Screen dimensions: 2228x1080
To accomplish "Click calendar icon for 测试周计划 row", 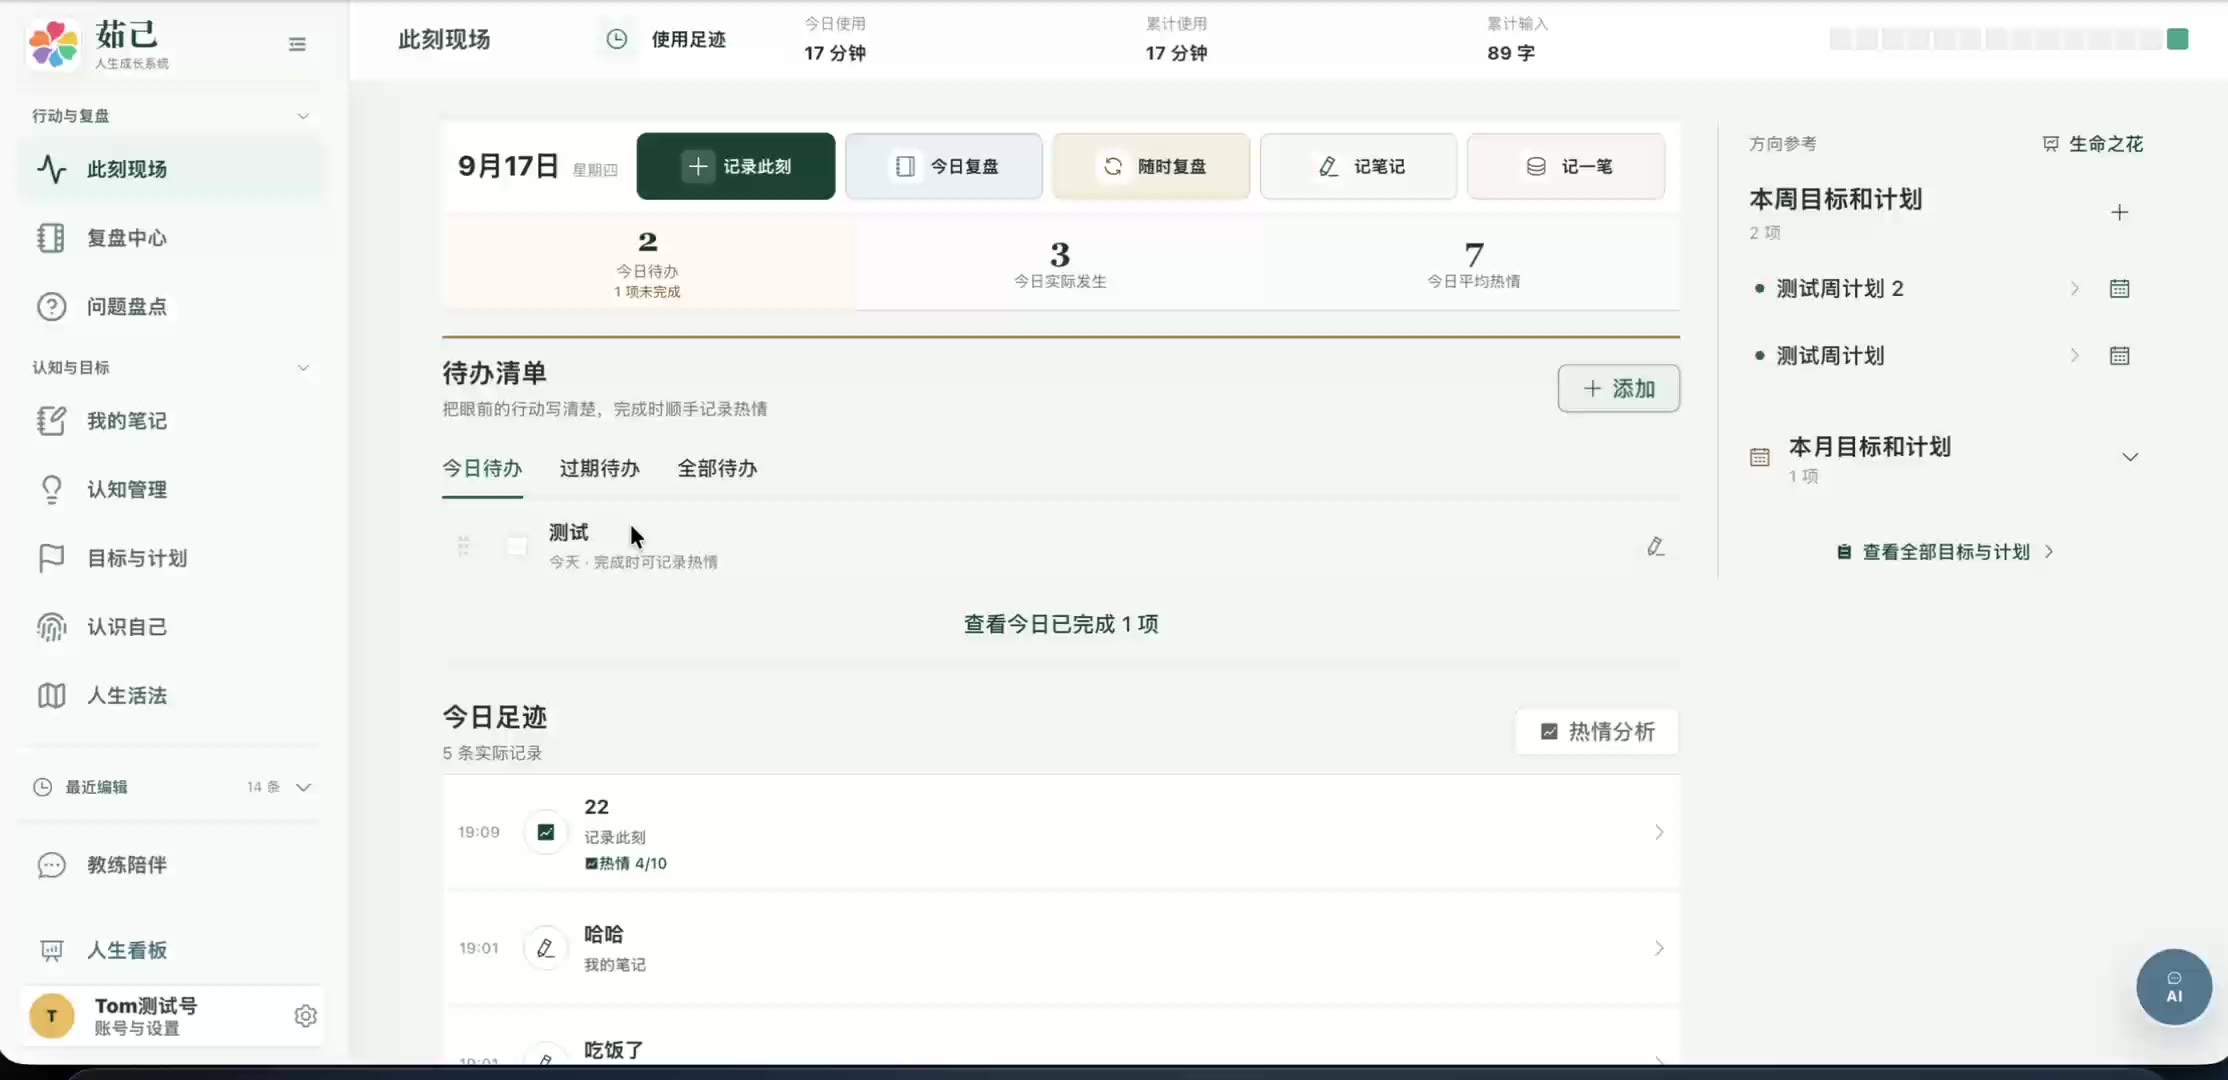I will coord(2119,356).
